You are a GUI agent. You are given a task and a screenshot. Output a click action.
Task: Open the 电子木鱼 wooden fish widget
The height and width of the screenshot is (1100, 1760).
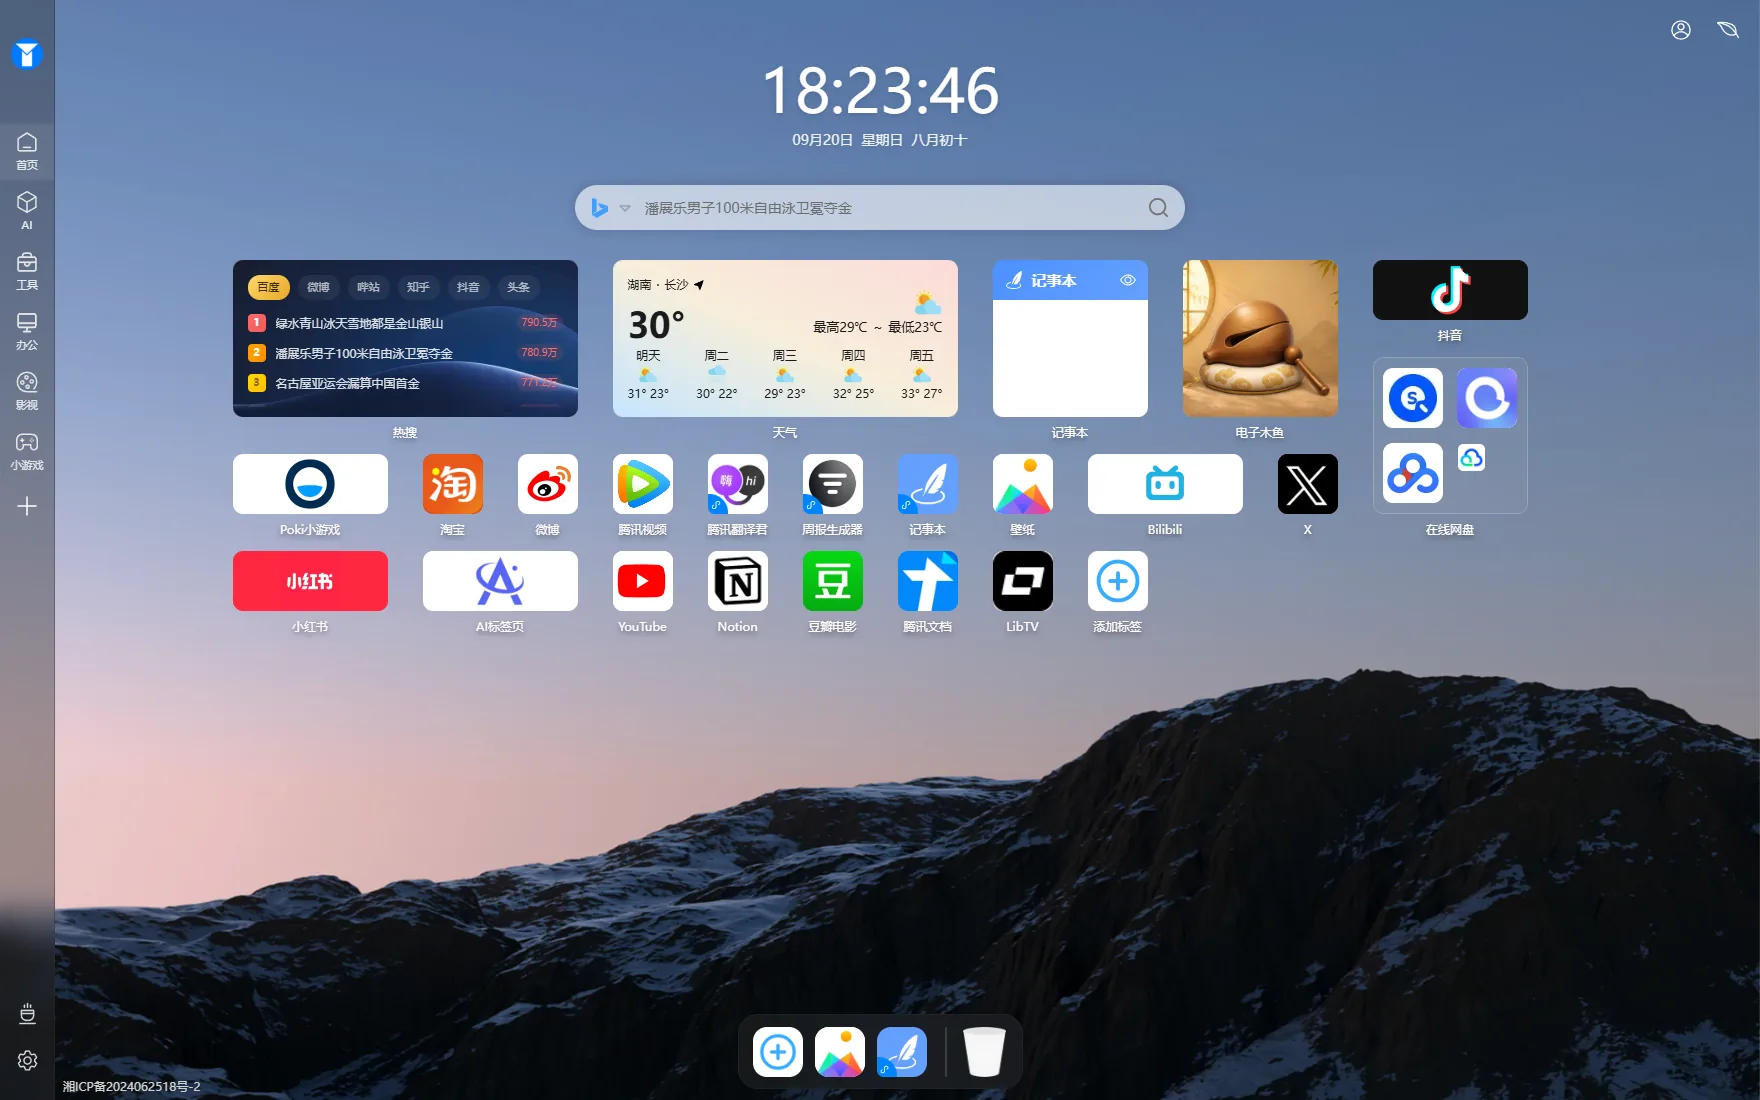[1260, 338]
